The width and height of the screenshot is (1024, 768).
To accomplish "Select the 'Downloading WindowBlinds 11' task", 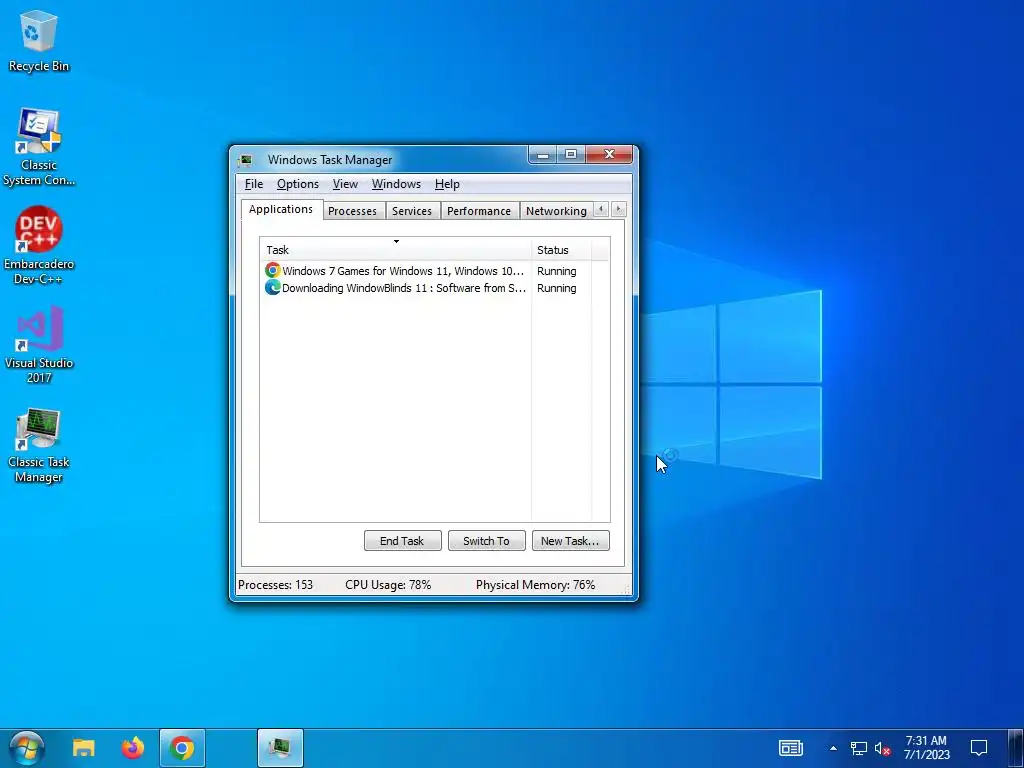I will tap(394, 287).
